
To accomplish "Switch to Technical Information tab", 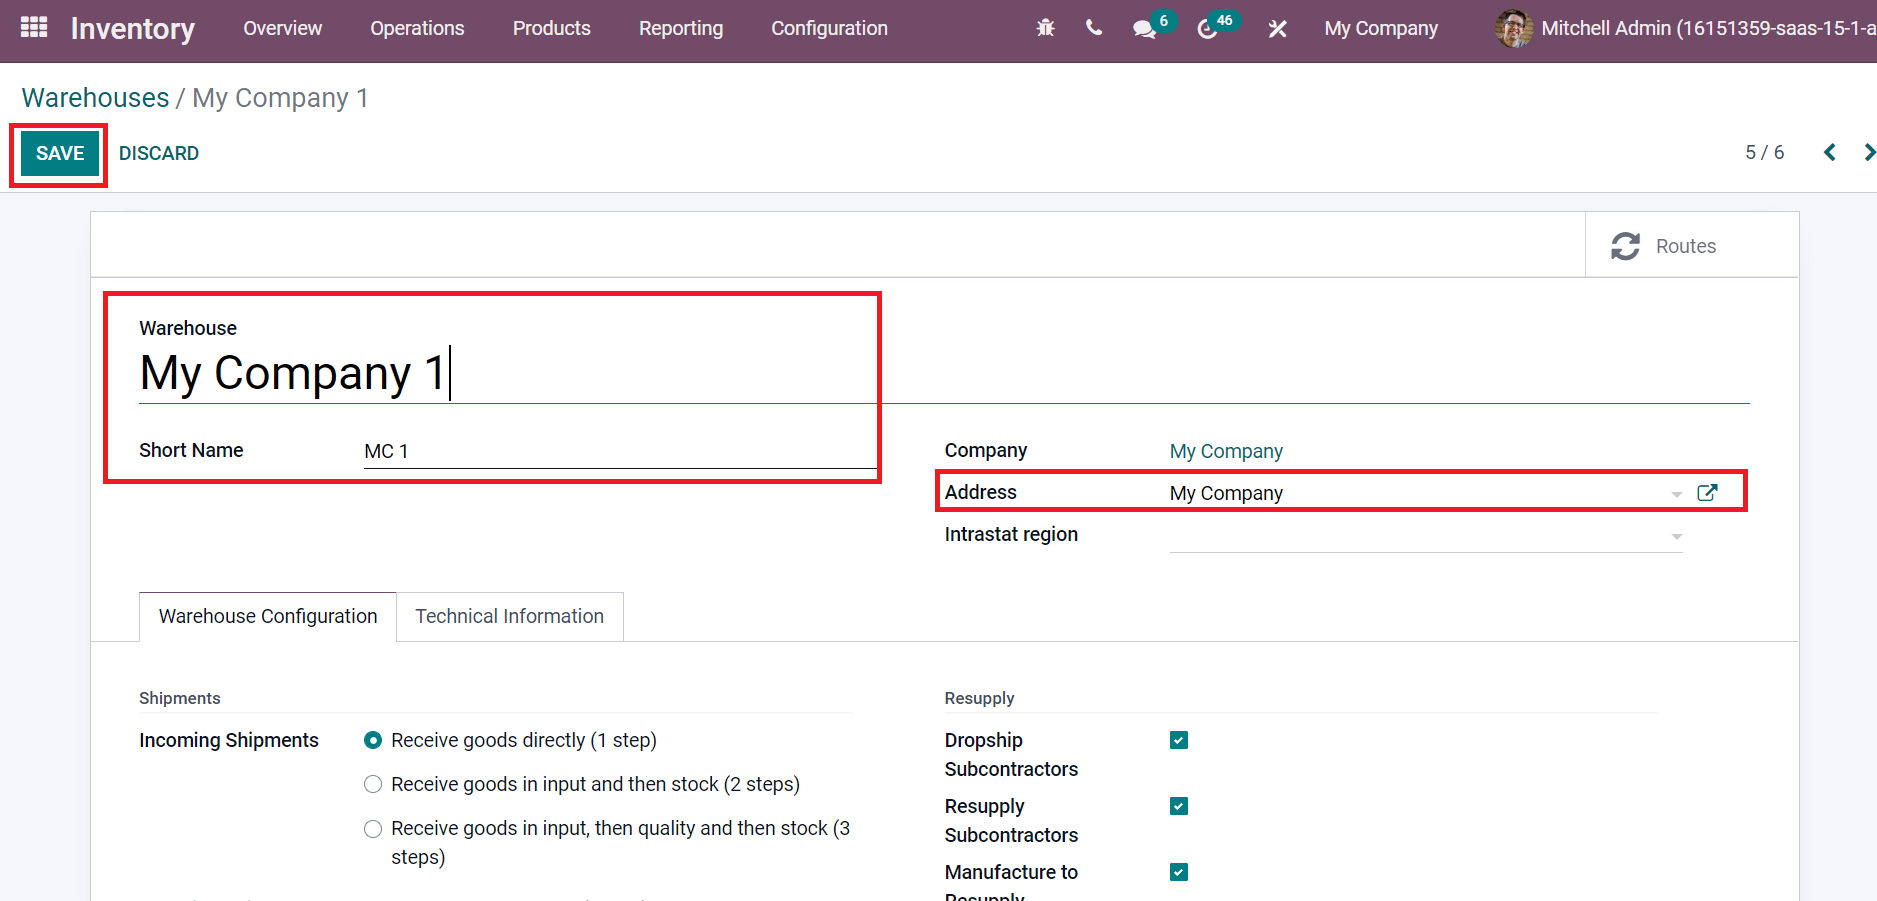I will pos(509,616).
